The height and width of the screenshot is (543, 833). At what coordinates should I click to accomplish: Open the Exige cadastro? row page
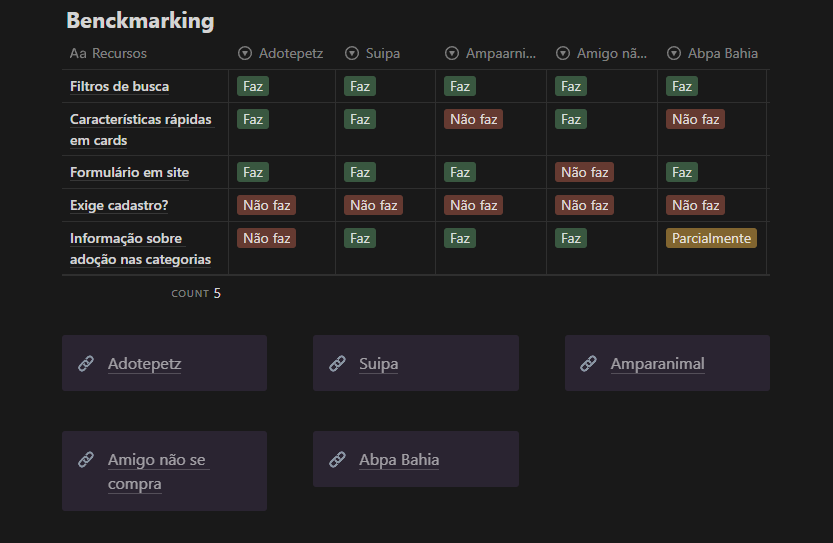(119, 206)
